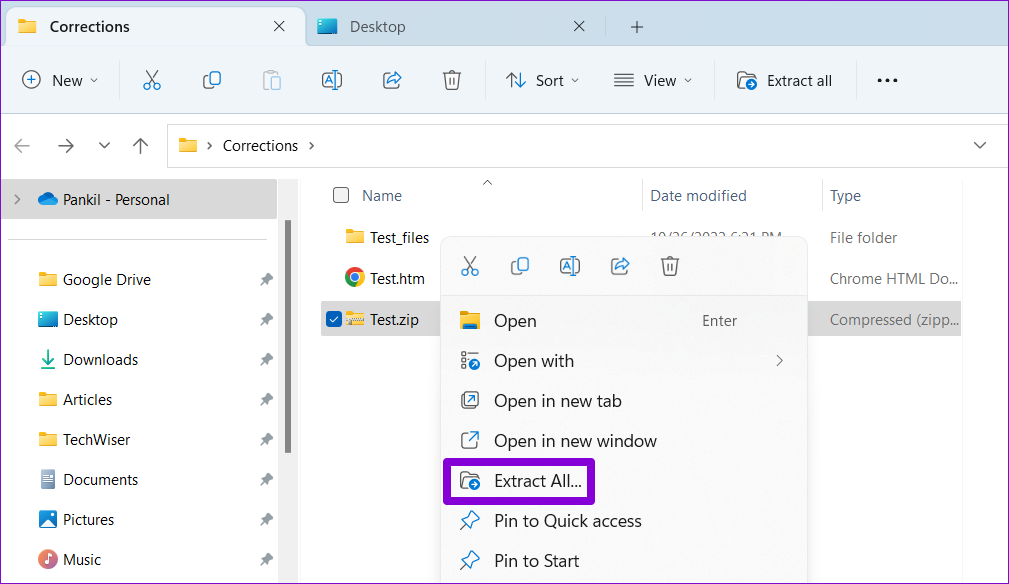Image resolution: width=1009 pixels, height=584 pixels.
Task: Click the Test_files folder icon
Action: click(x=355, y=237)
